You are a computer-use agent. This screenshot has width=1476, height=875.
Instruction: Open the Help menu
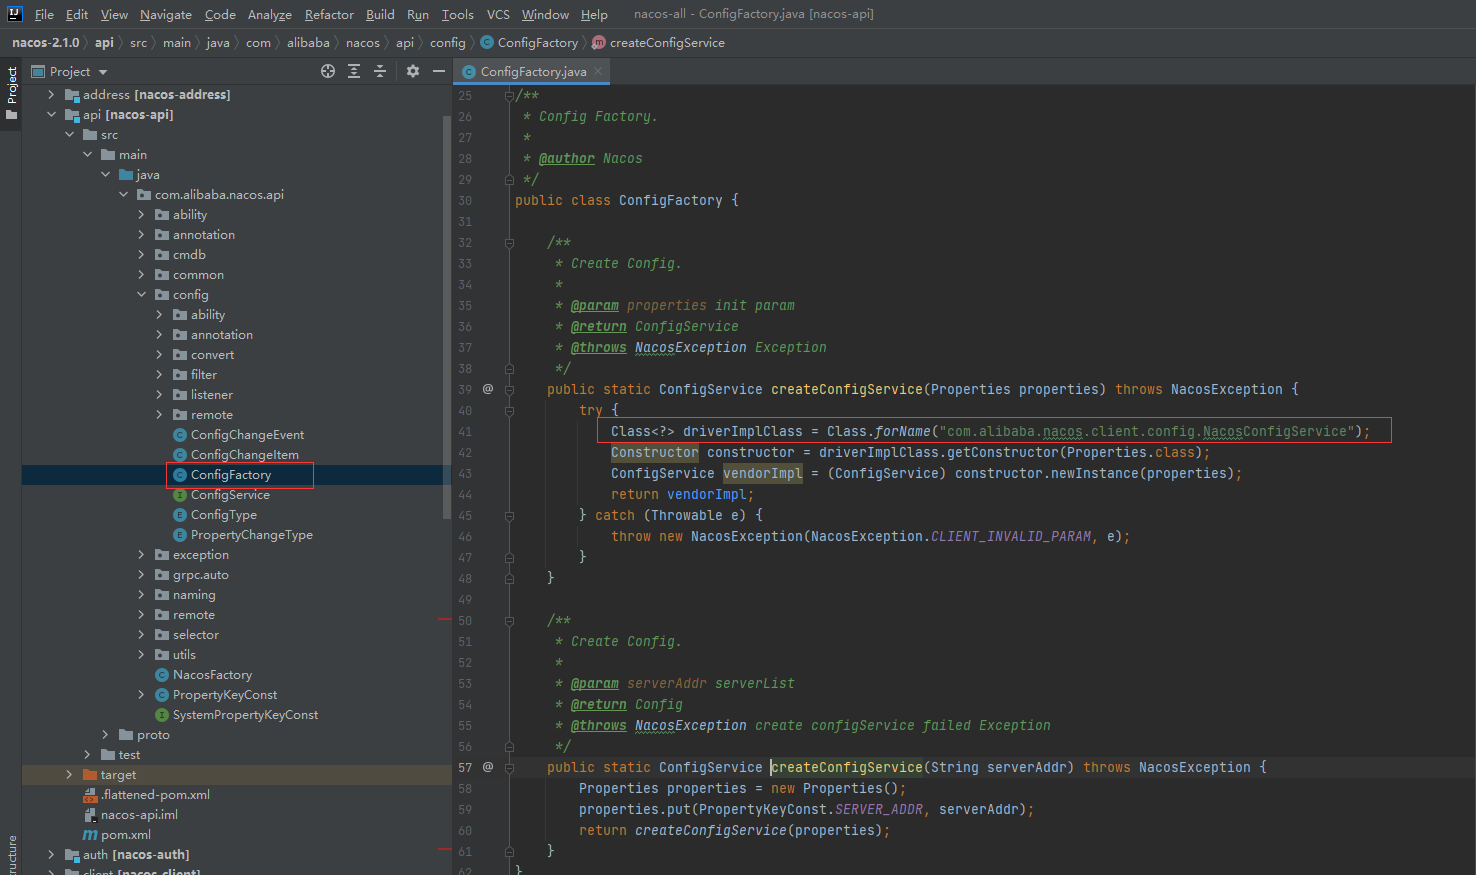[594, 14]
